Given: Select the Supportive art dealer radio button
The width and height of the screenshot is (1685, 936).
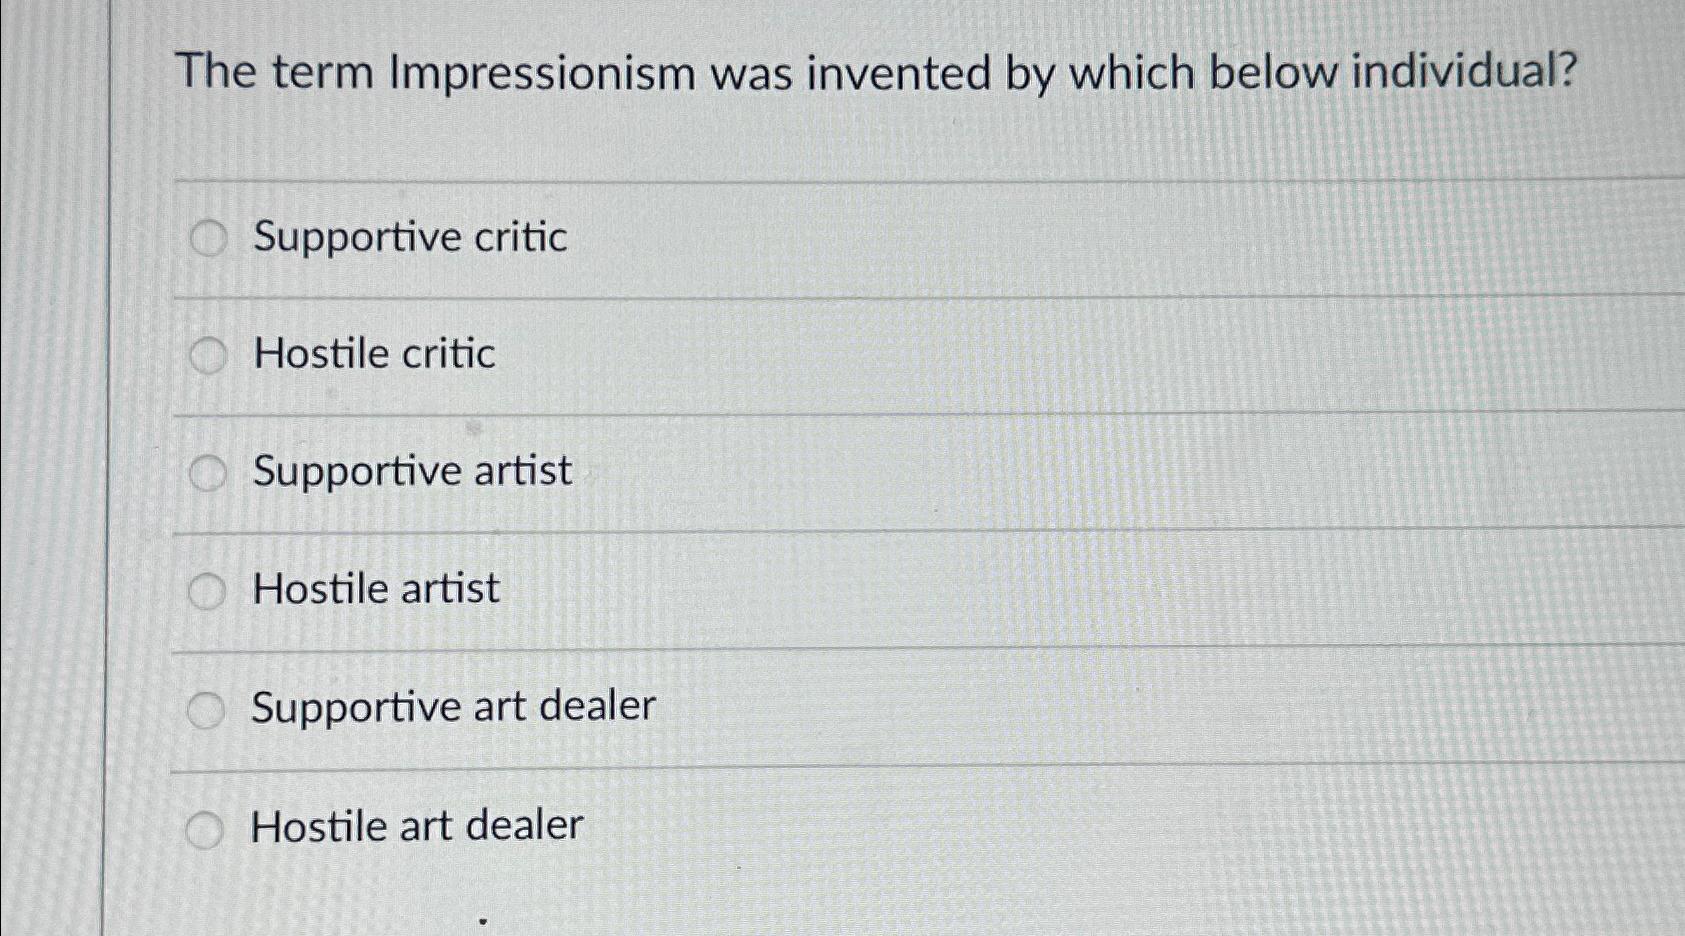Looking at the screenshot, I should [208, 708].
